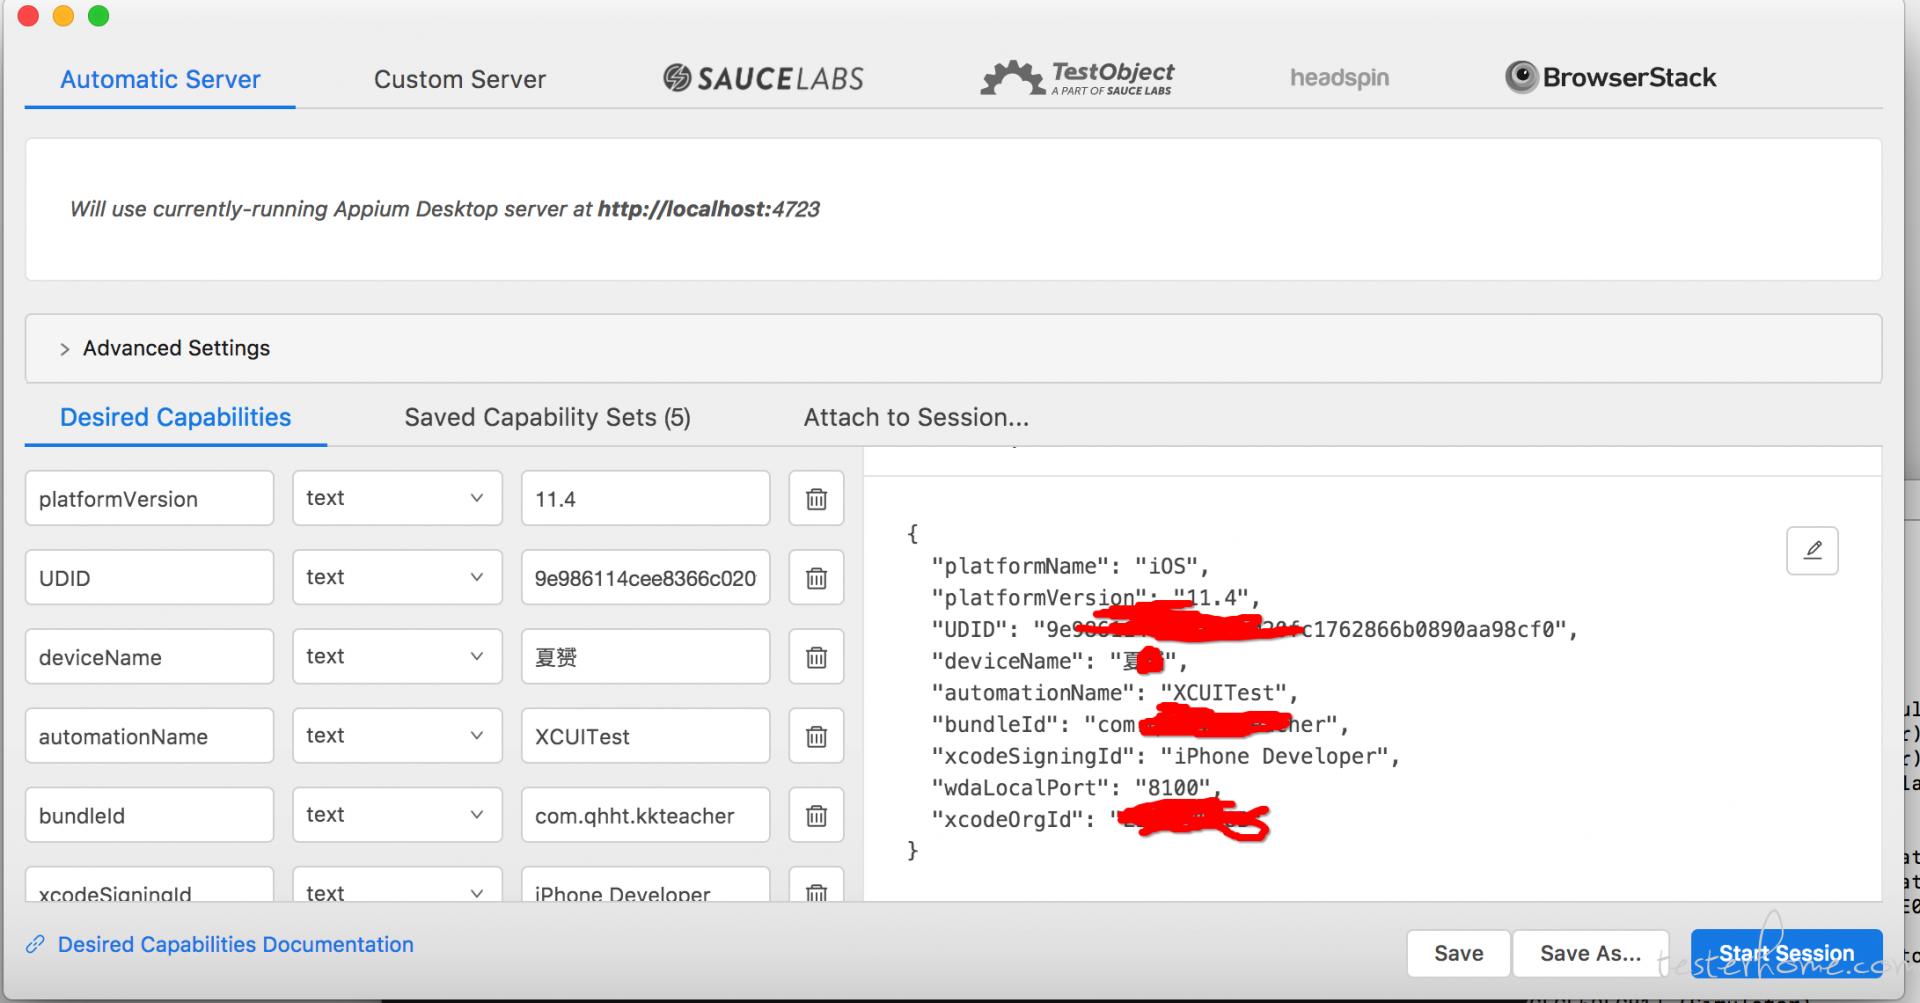Open the headspin server tab
Image resolution: width=1920 pixels, height=1003 pixels.
1339,78
